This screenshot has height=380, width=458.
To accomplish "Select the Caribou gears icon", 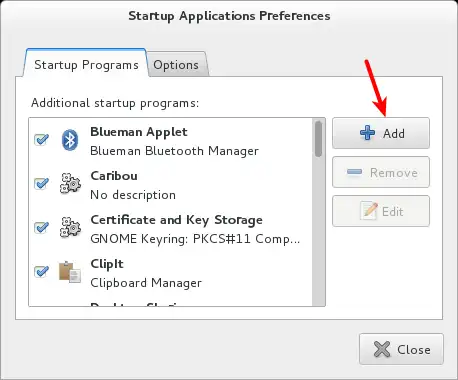I will pos(70,183).
